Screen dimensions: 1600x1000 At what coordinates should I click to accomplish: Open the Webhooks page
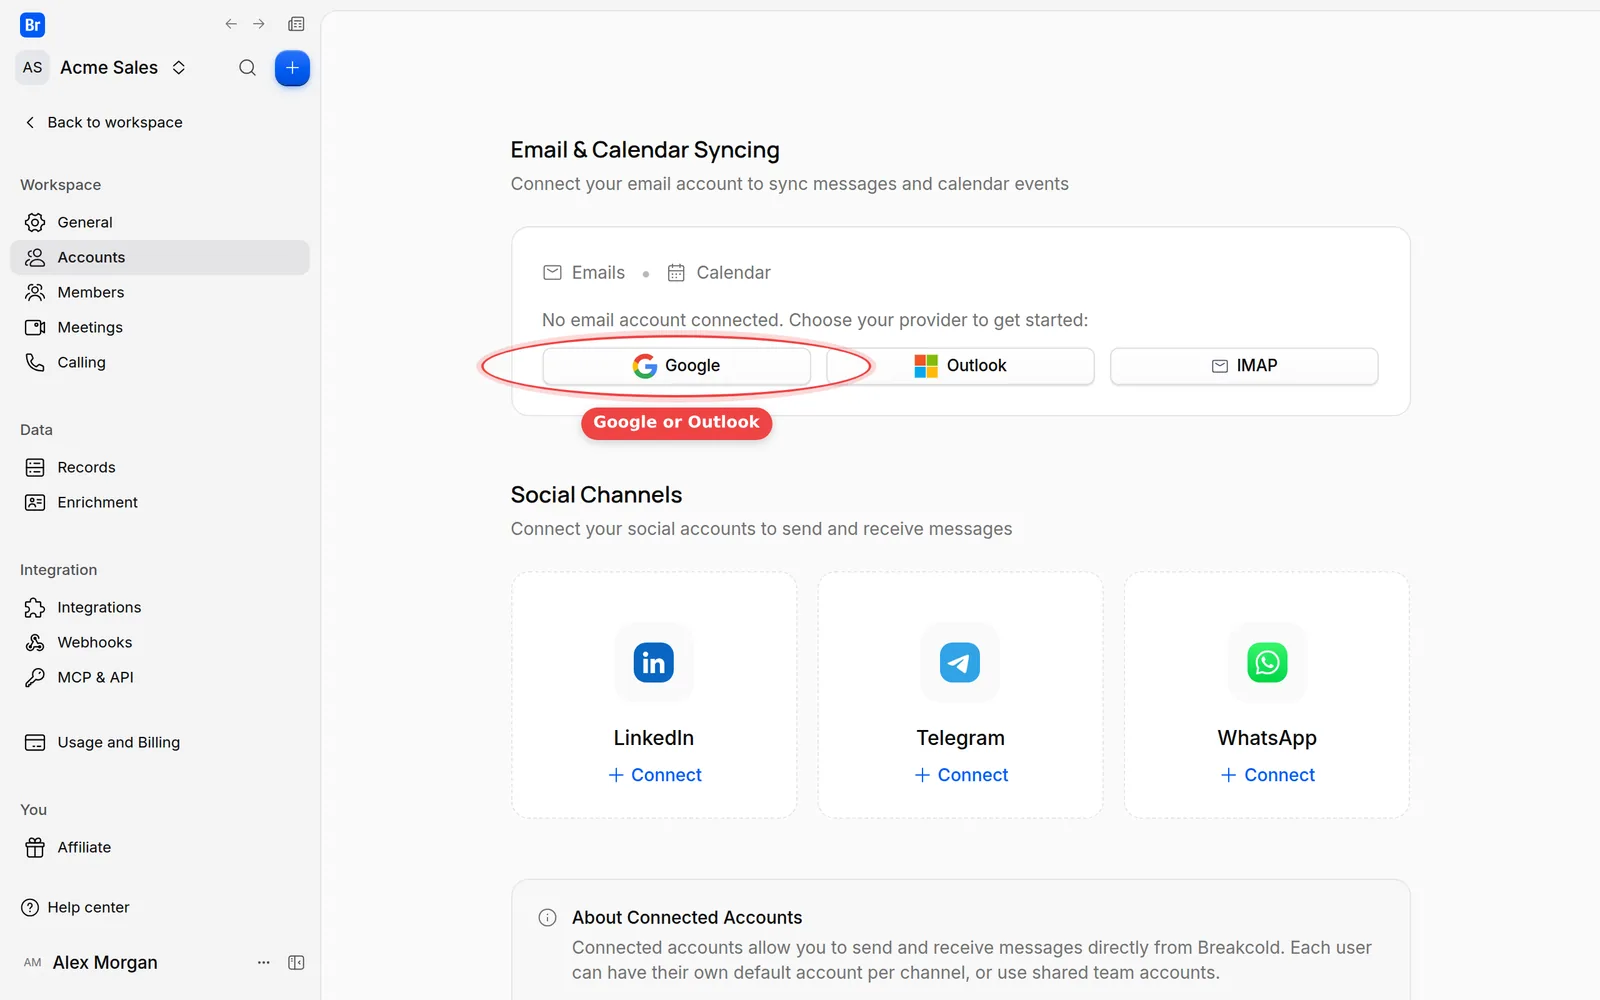(x=160, y=642)
